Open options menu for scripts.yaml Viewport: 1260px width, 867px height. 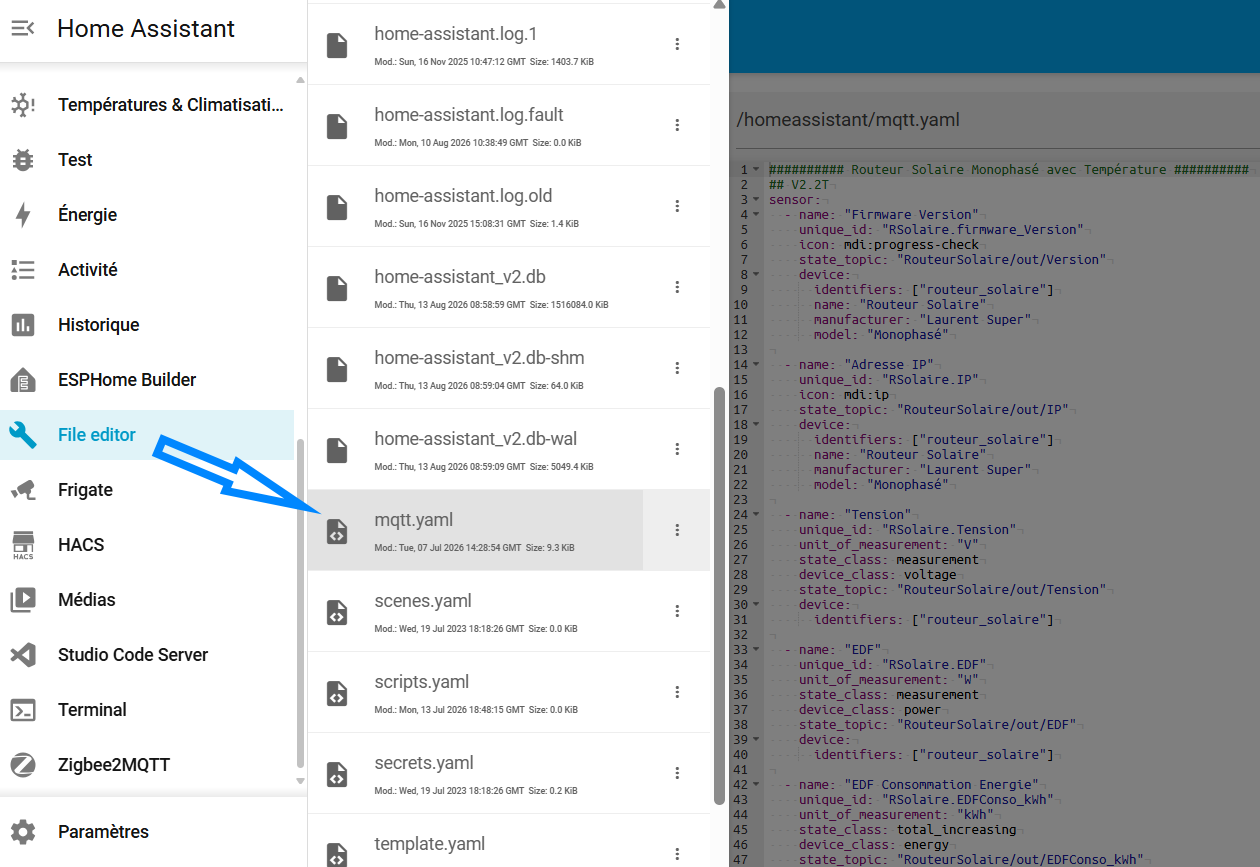[x=677, y=692]
